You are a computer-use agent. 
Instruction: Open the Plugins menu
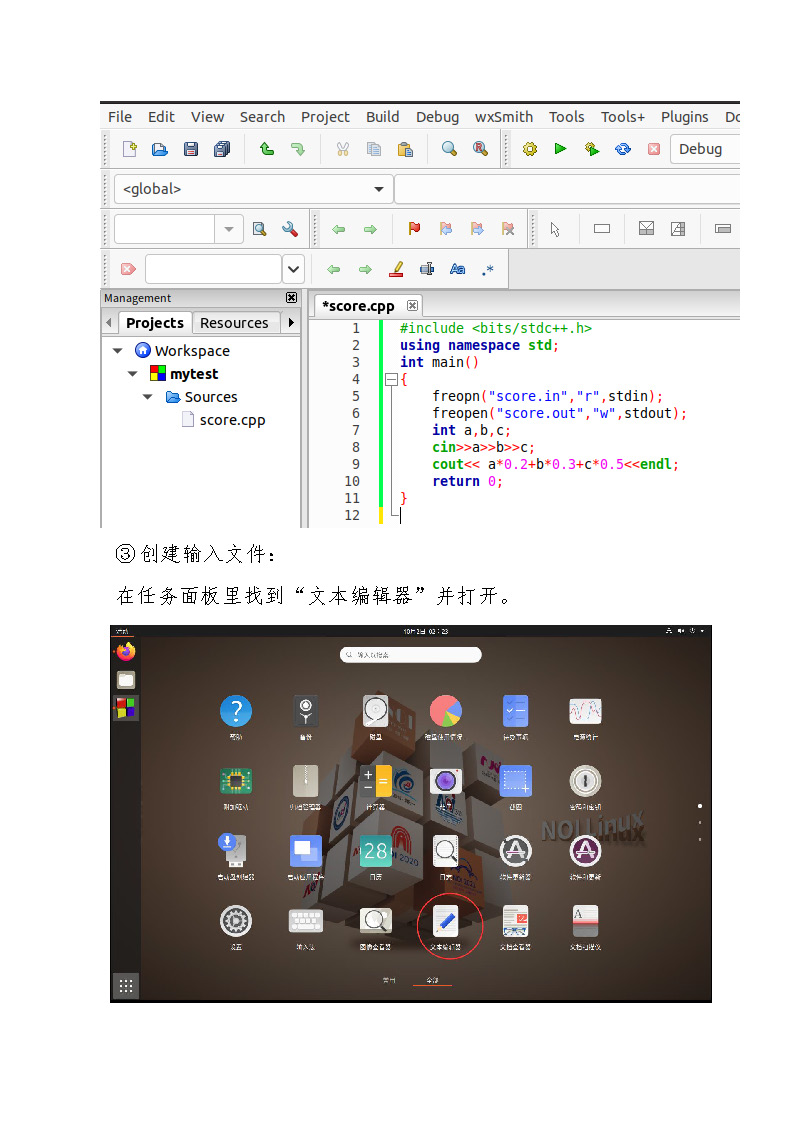pyautogui.click(x=684, y=117)
